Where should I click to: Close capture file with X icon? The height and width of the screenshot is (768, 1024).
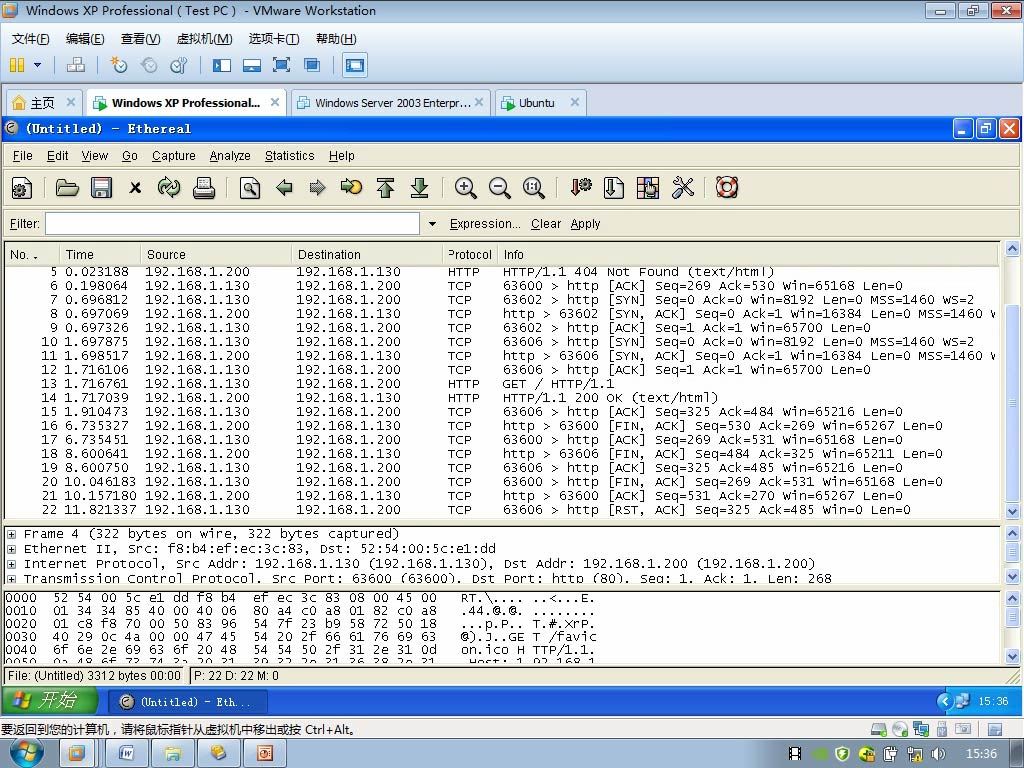[x=135, y=188]
